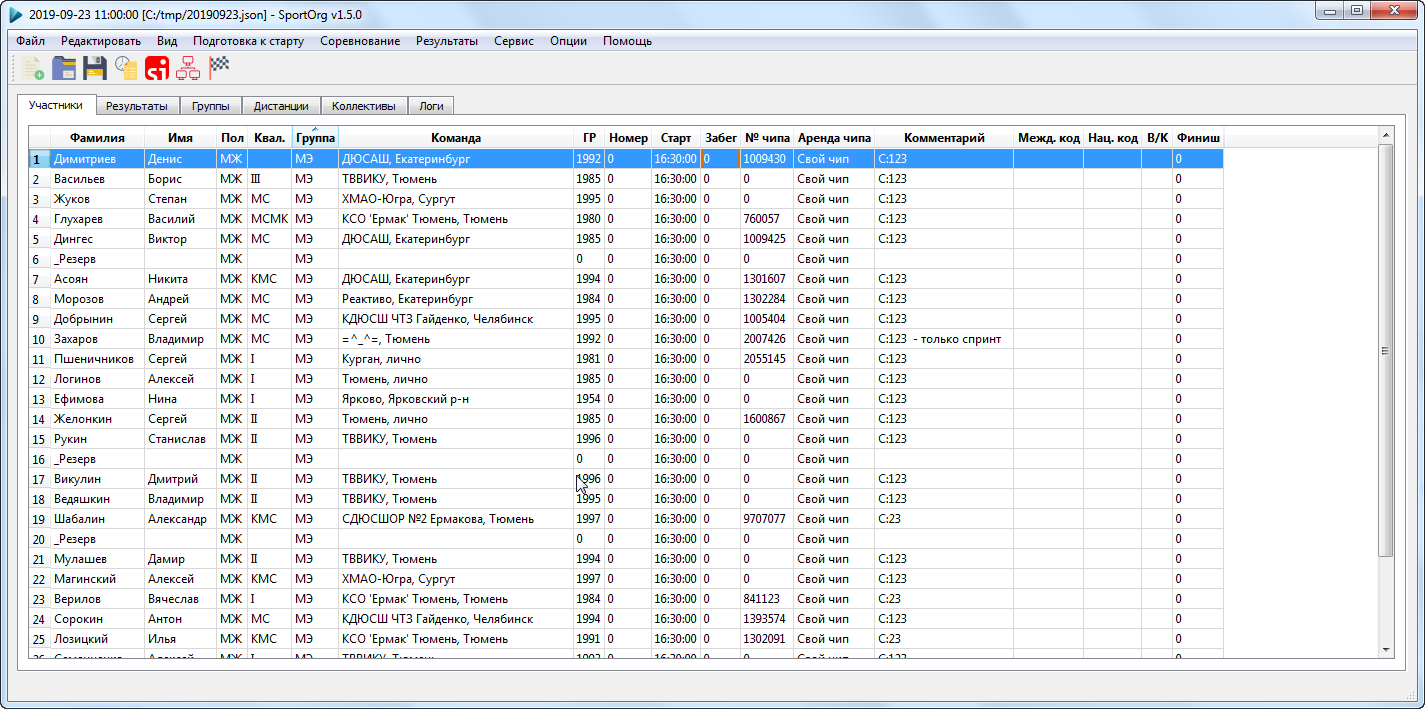Click the vertical scrollbar thumb
The image size is (1425, 709).
[1385, 351]
